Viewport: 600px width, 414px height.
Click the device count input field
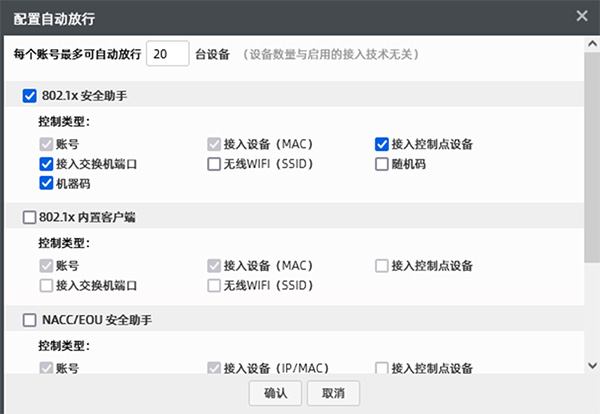pos(167,53)
